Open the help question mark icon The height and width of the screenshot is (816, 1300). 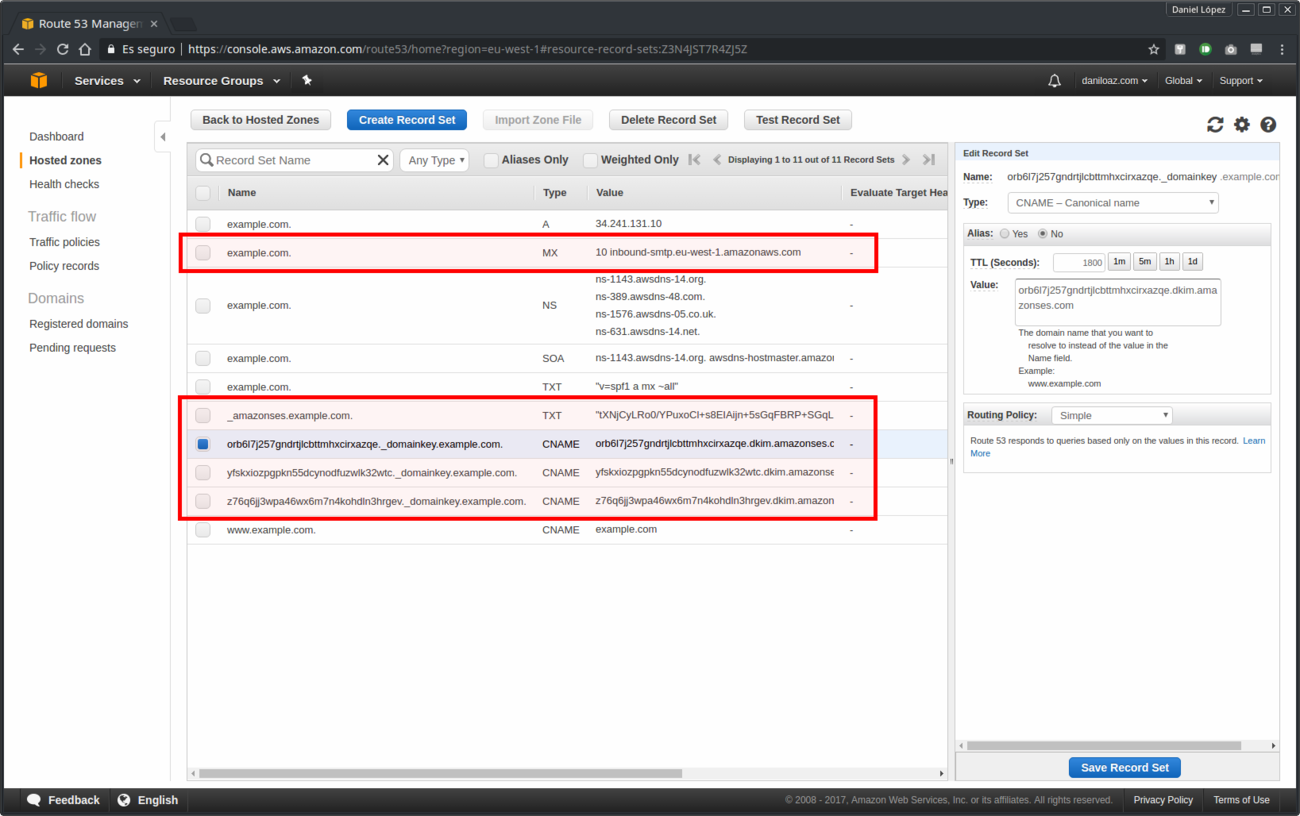point(1268,124)
